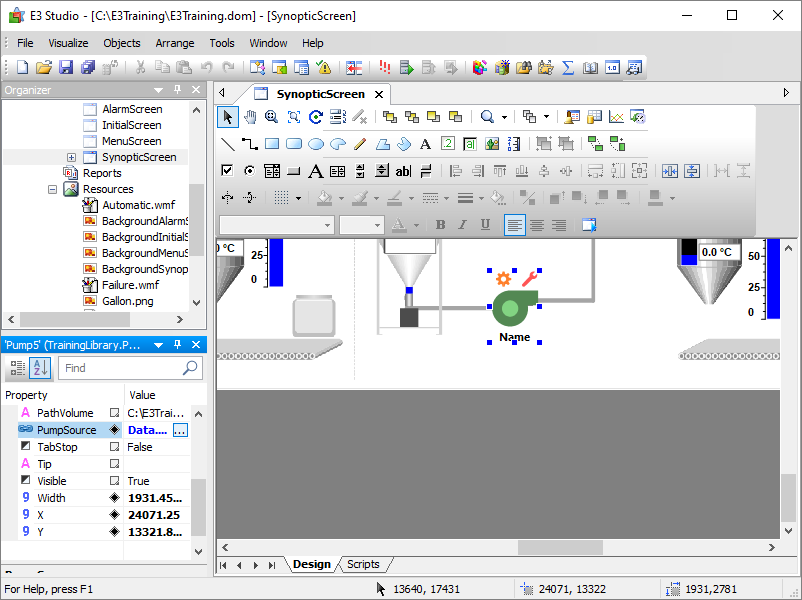Viewport: 802px width, 600px height.
Task: Select the arrow selection tool
Action: point(228,117)
